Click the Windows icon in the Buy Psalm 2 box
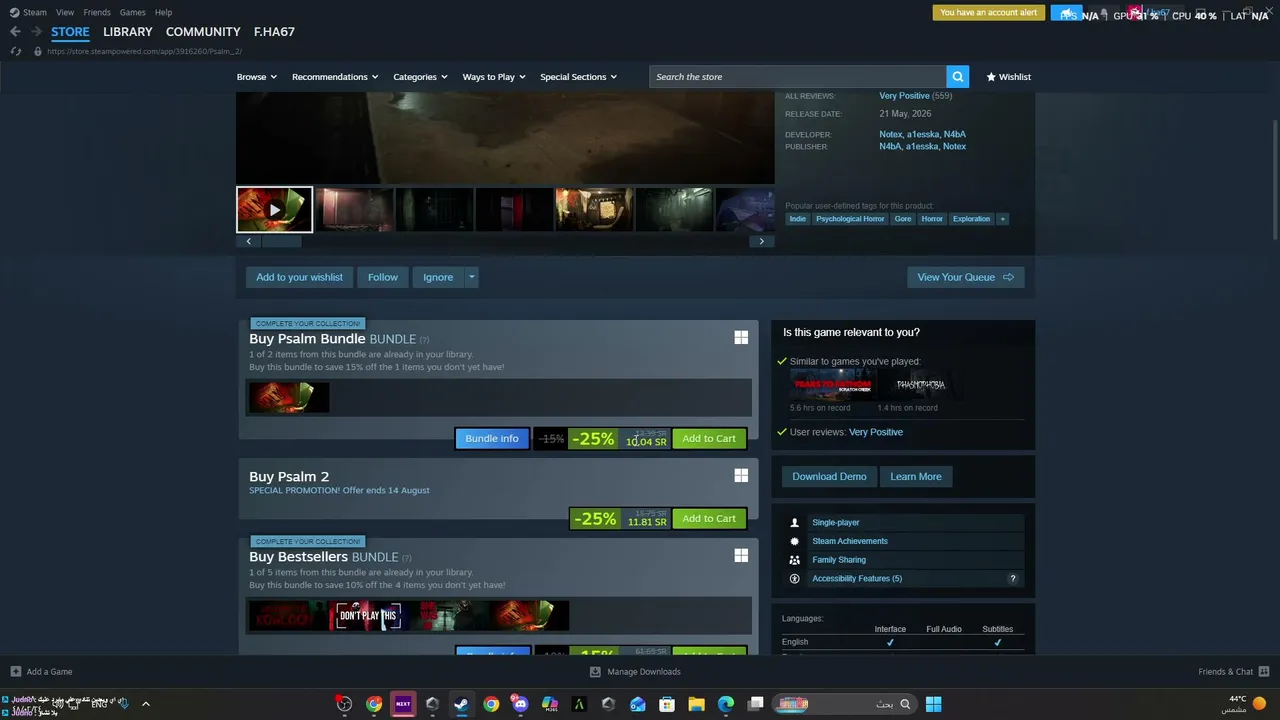 tap(741, 476)
